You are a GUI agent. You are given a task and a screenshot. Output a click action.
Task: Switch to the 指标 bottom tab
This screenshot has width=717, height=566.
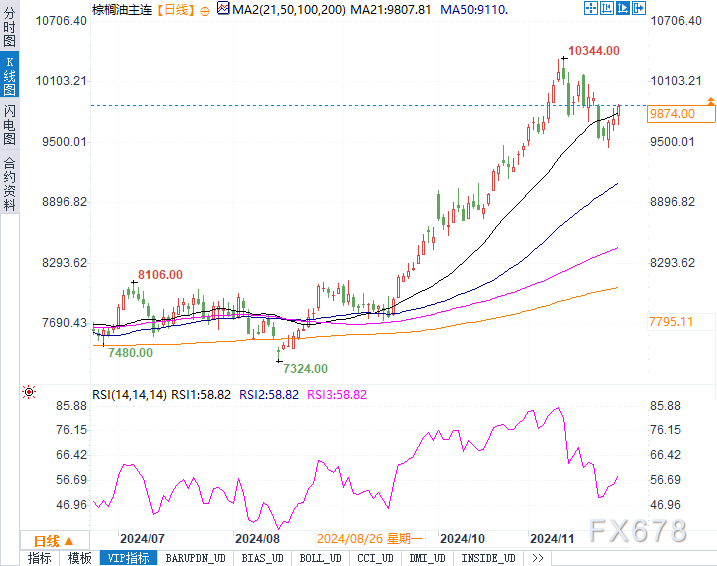point(40,558)
